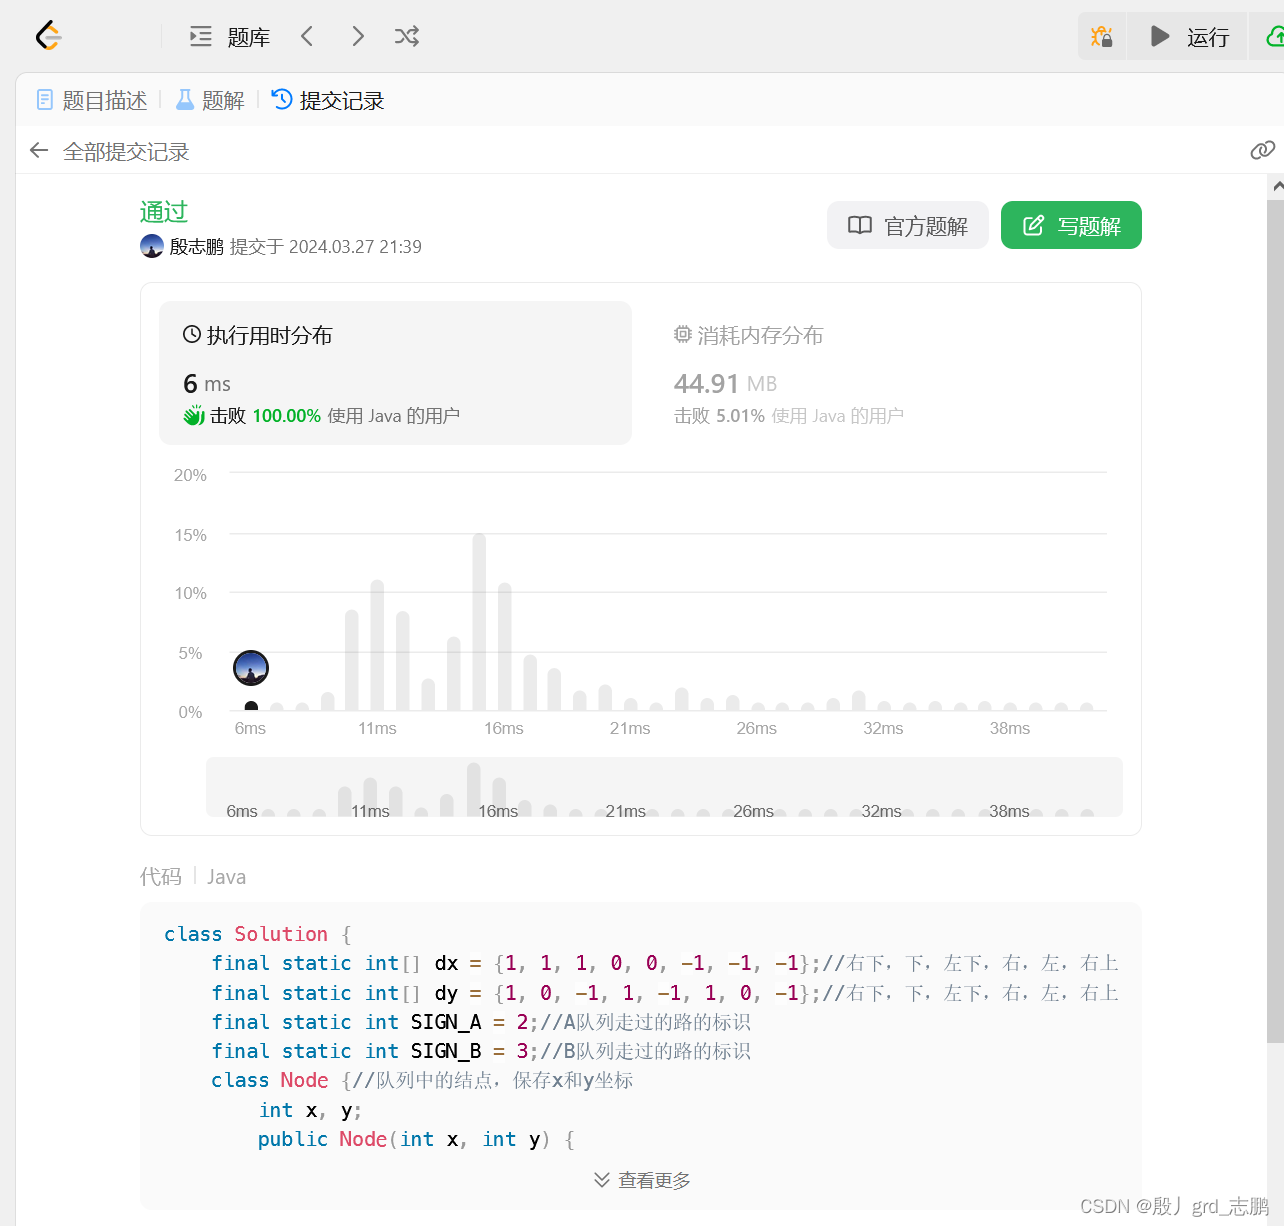Click the 'final static int SIGN_A' line
Image resolution: width=1284 pixels, height=1226 pixels.
coord(481,1021)
